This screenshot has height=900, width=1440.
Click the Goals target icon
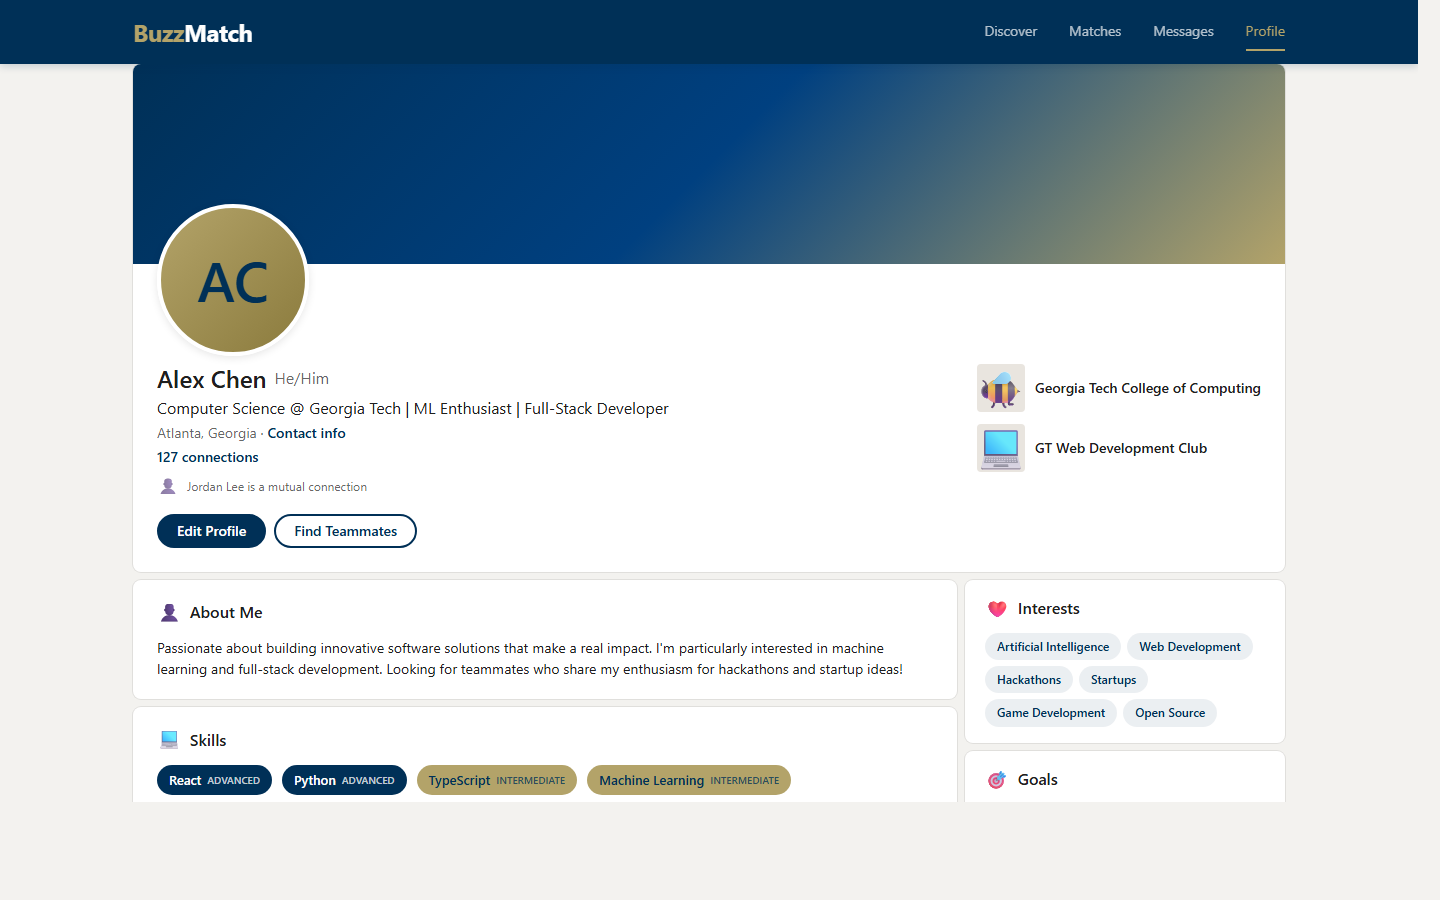tap(997, 780)
